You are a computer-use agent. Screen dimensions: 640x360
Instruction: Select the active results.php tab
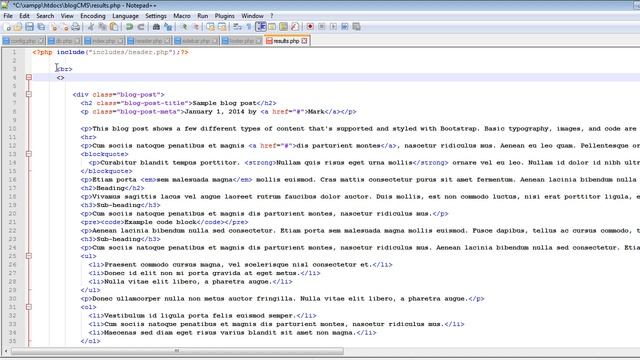coord(286,41)
